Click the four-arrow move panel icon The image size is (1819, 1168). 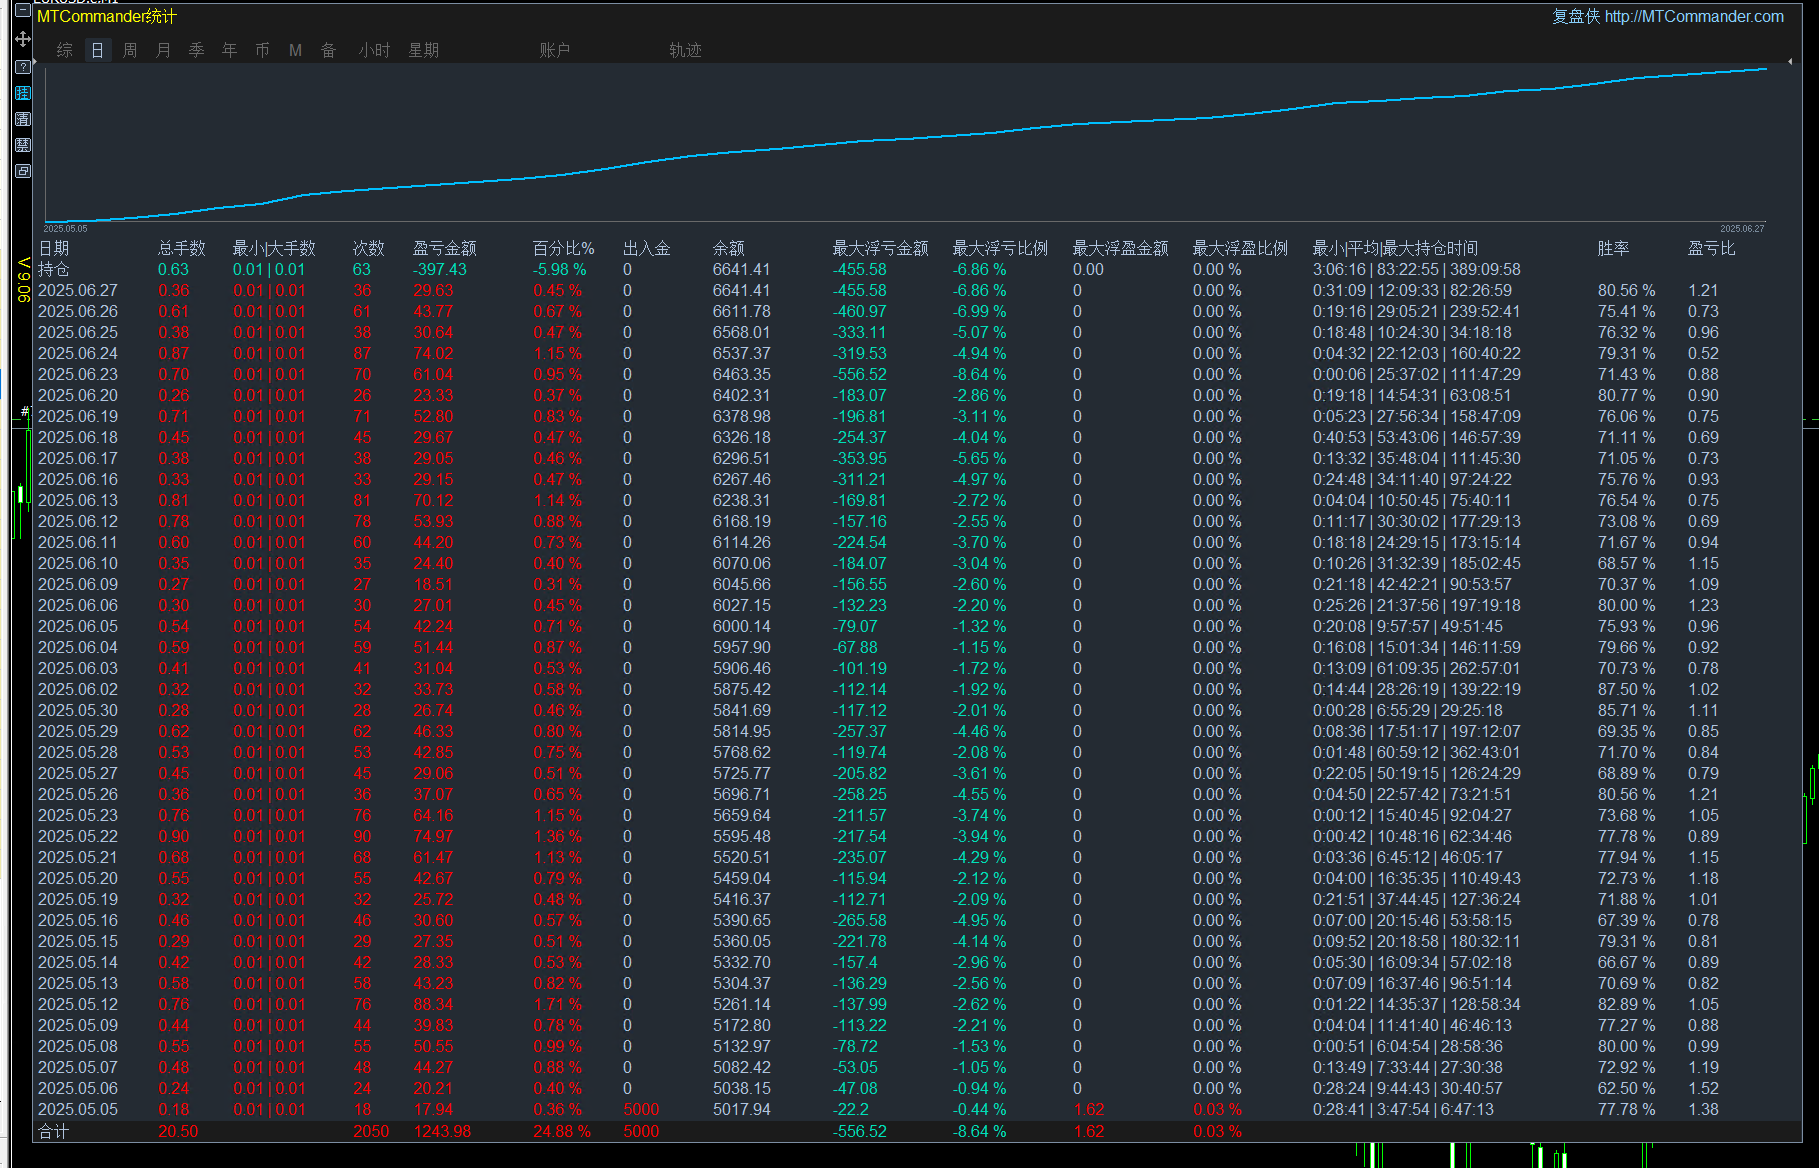click(23, 39)
